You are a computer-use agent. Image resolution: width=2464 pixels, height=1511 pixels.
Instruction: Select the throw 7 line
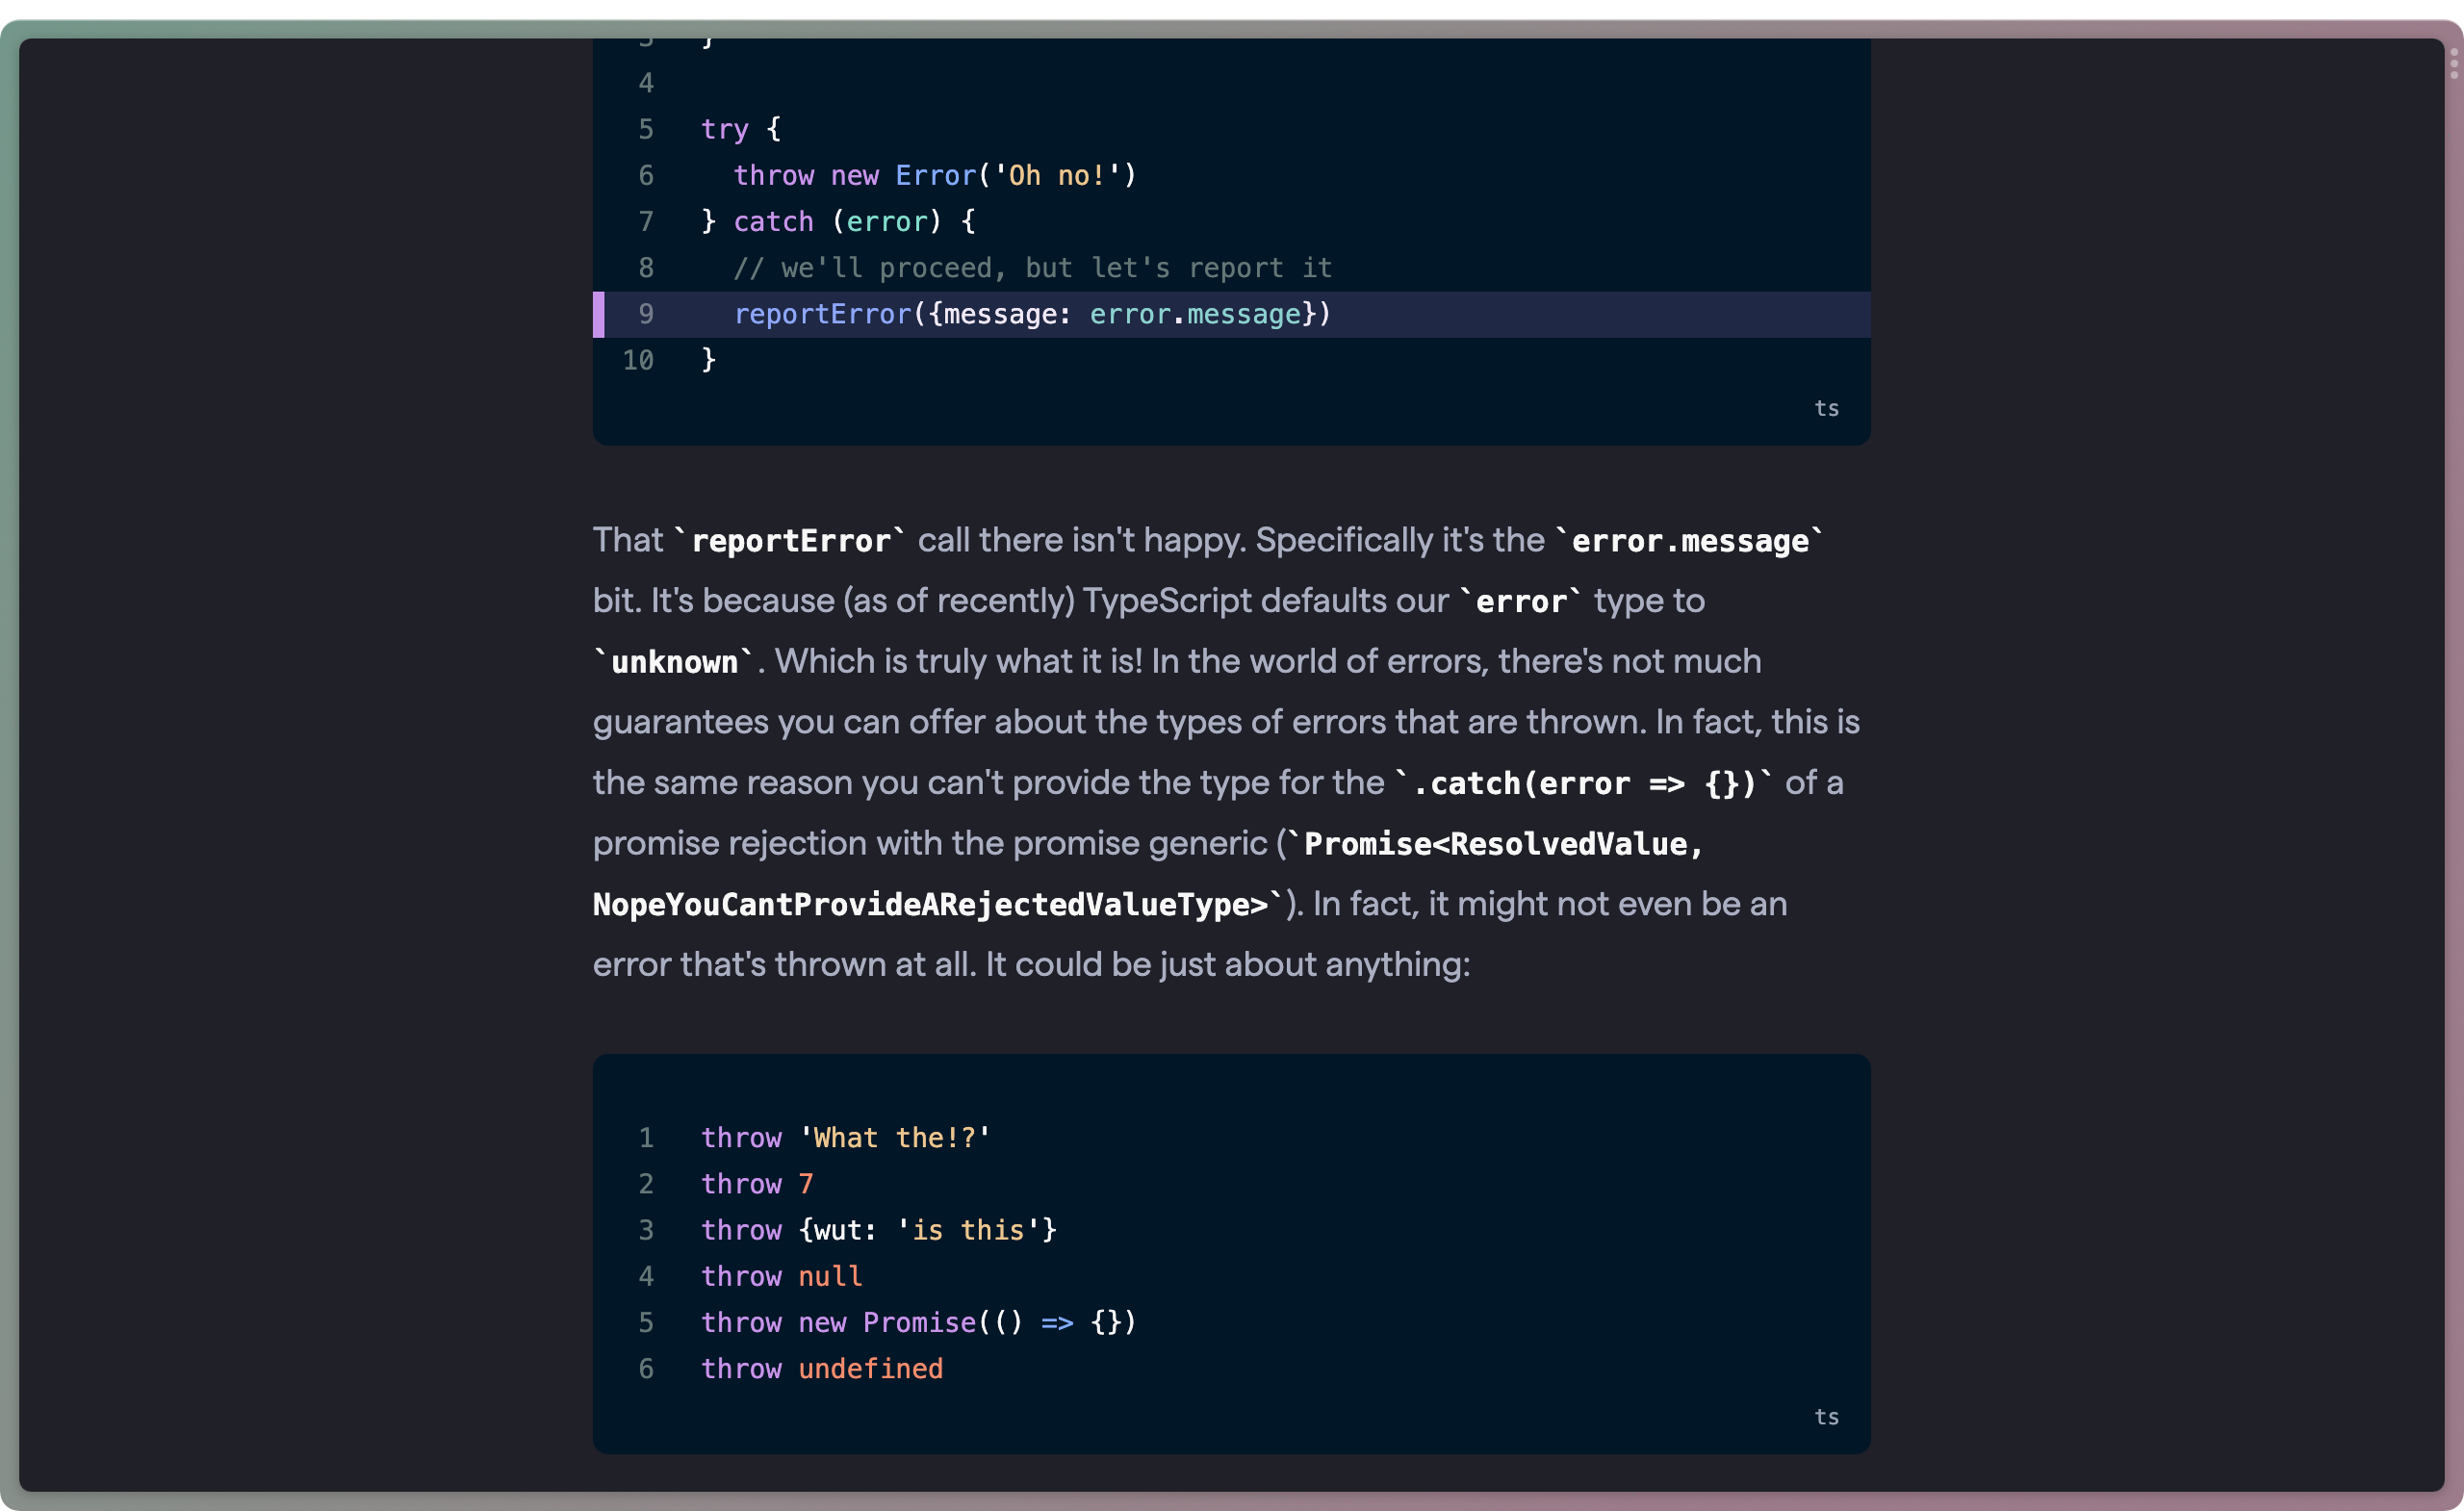click(756, 1183)
